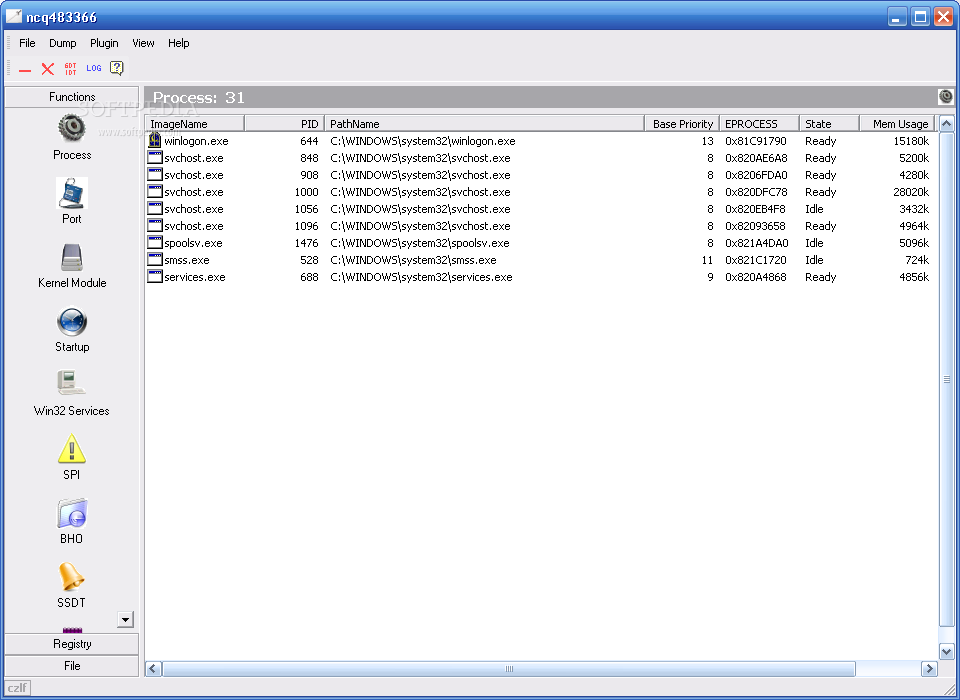This screenshot has height=700, width=960.
Task: Open the SSDT bell icon
Action: click(x=72, y=577)
